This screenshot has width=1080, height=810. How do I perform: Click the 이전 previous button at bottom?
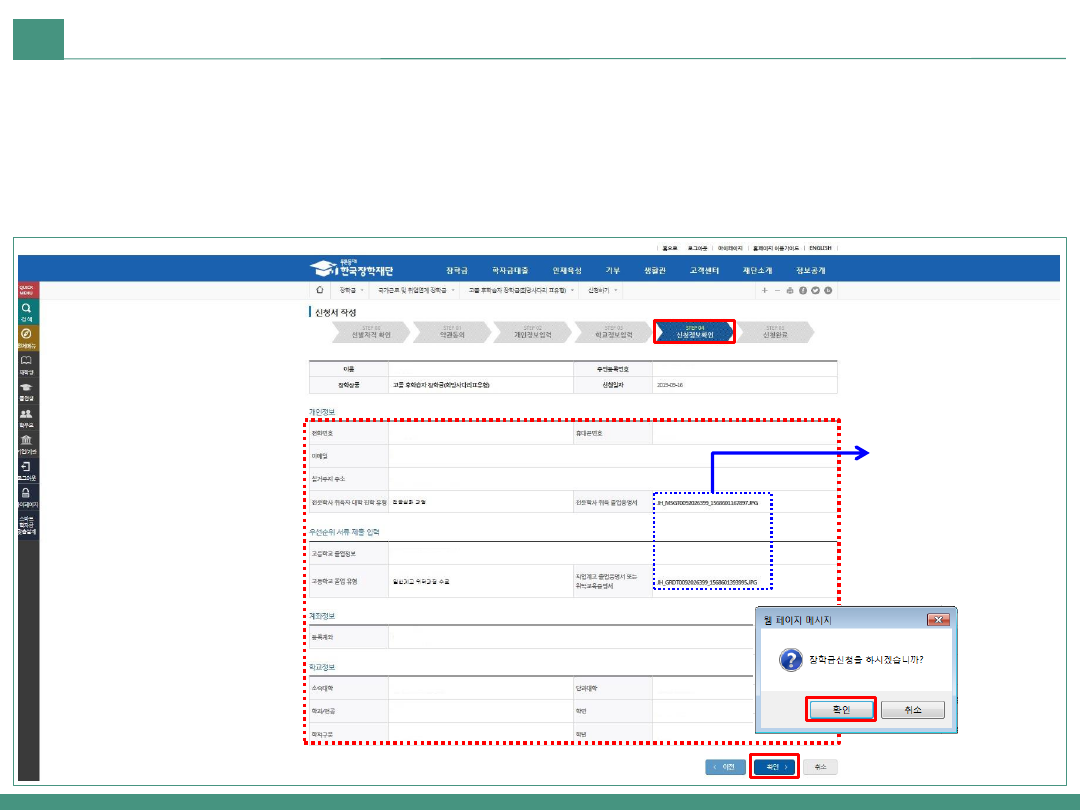point(725,767)
